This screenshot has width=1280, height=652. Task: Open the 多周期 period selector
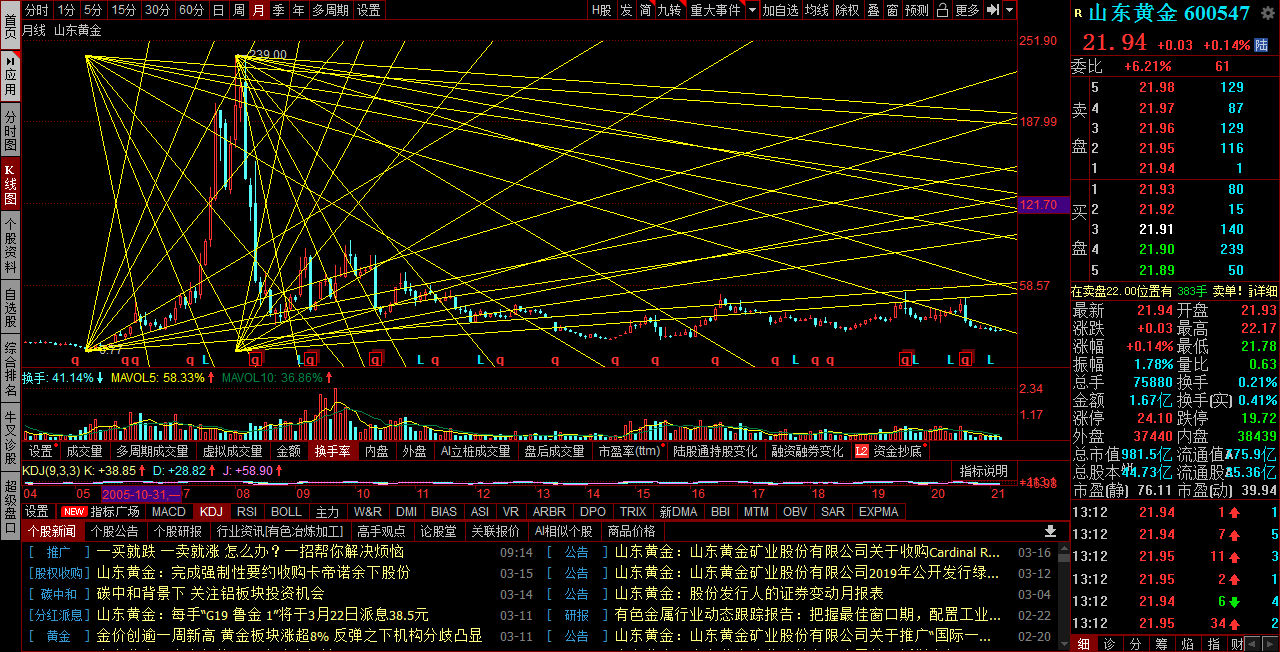(331, 10)
